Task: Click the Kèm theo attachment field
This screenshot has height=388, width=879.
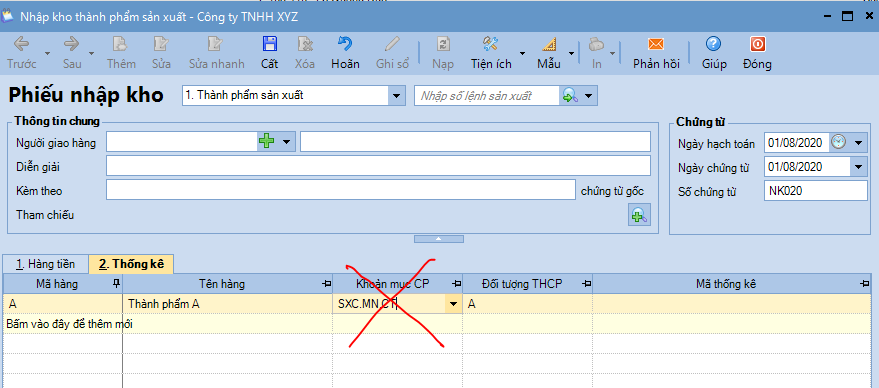Action: (x=341, y=190)
